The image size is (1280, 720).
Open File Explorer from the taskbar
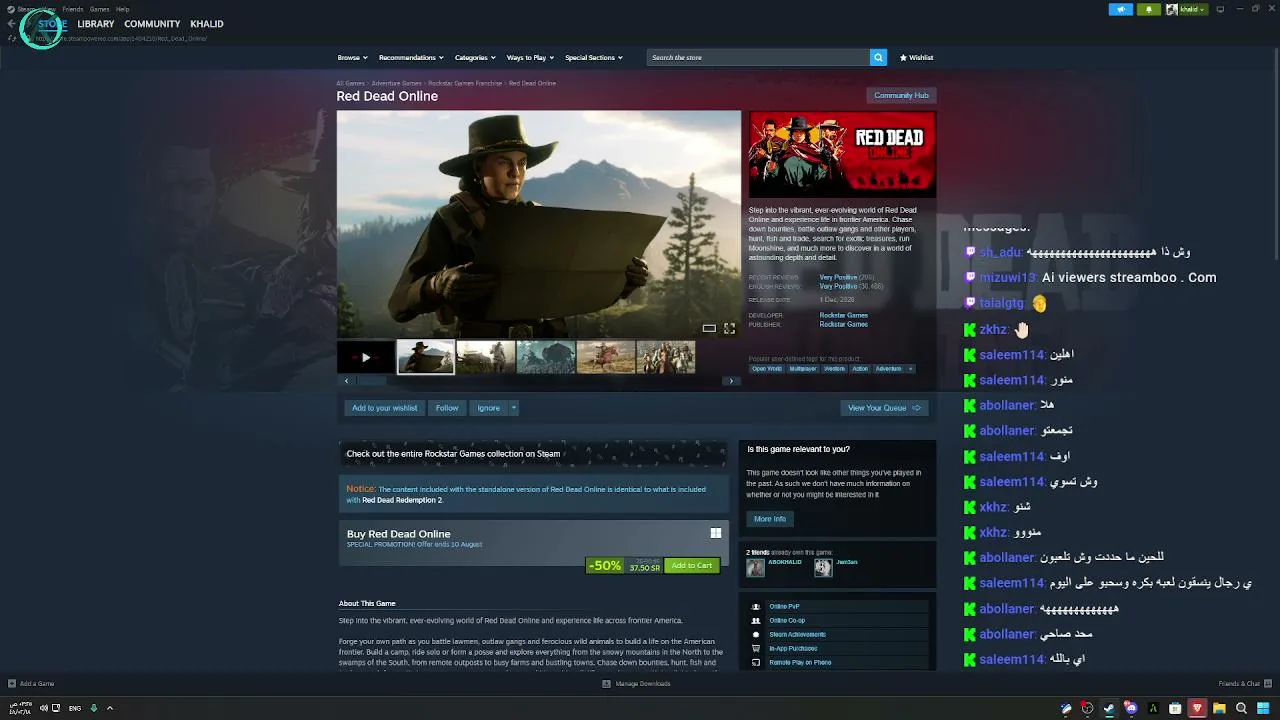(1219, 708)
